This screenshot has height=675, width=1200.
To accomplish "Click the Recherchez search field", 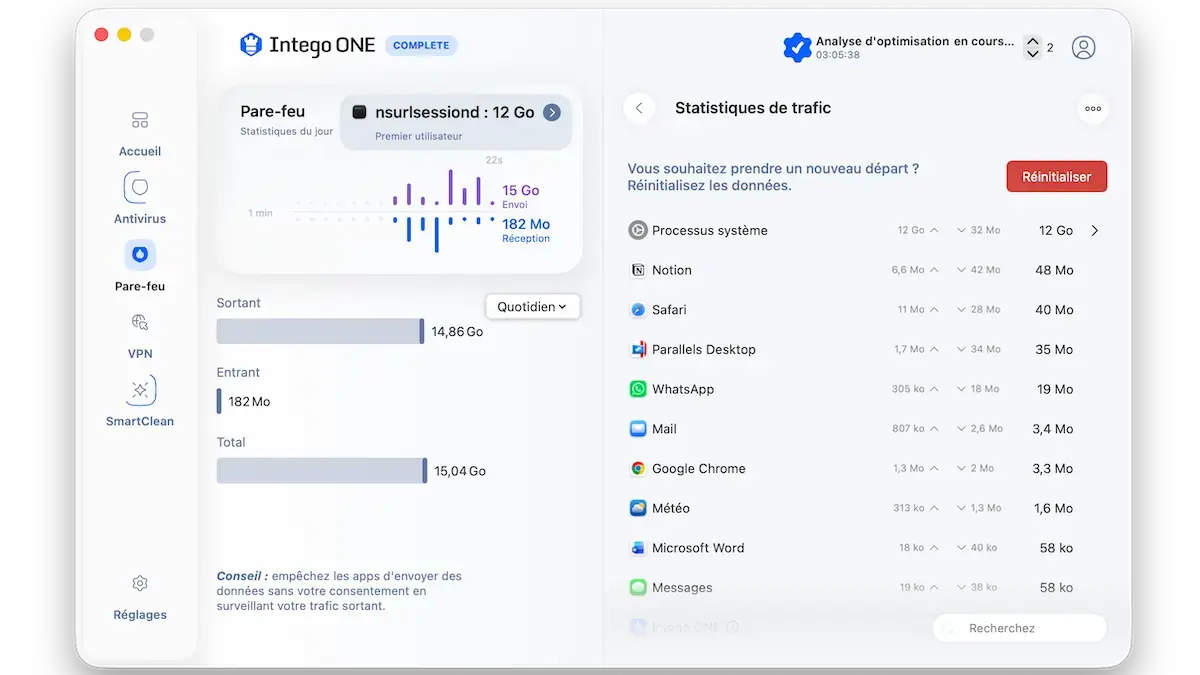I will pos(1020,628).
